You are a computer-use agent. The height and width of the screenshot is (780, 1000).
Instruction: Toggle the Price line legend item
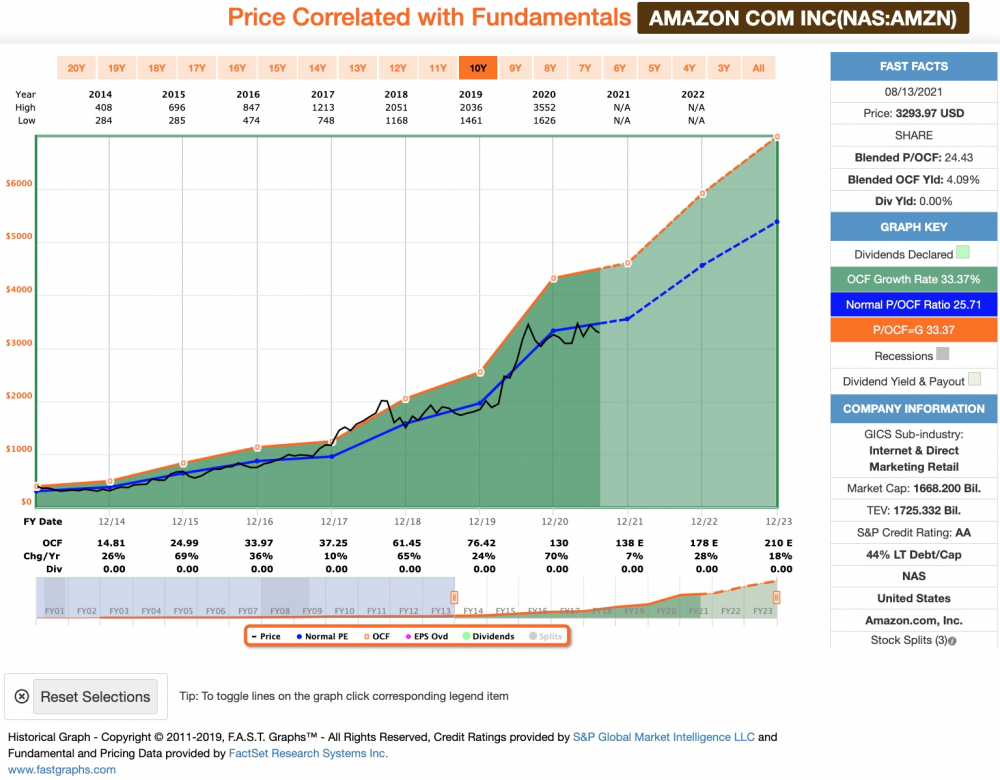tap(266, 637)
